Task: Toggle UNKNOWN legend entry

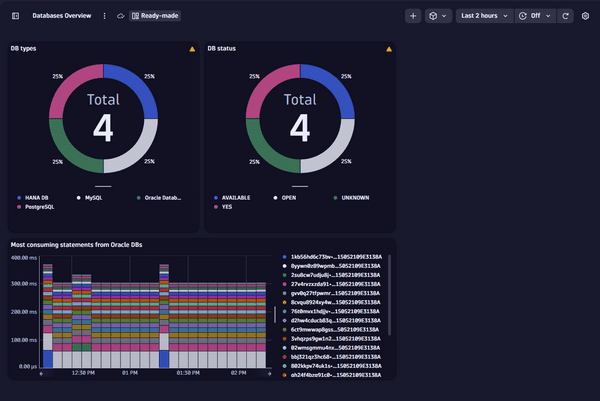Action: [x=352, y=198]
